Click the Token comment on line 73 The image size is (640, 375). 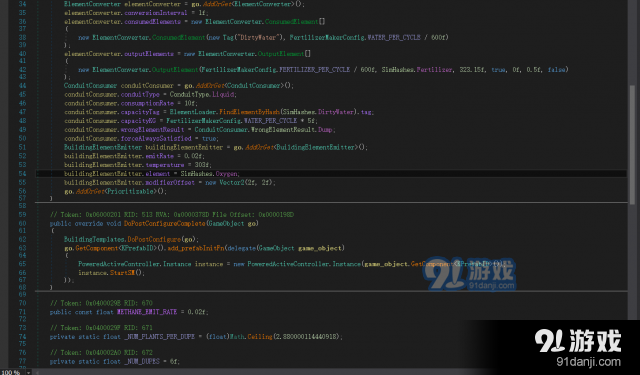point(101,328)
